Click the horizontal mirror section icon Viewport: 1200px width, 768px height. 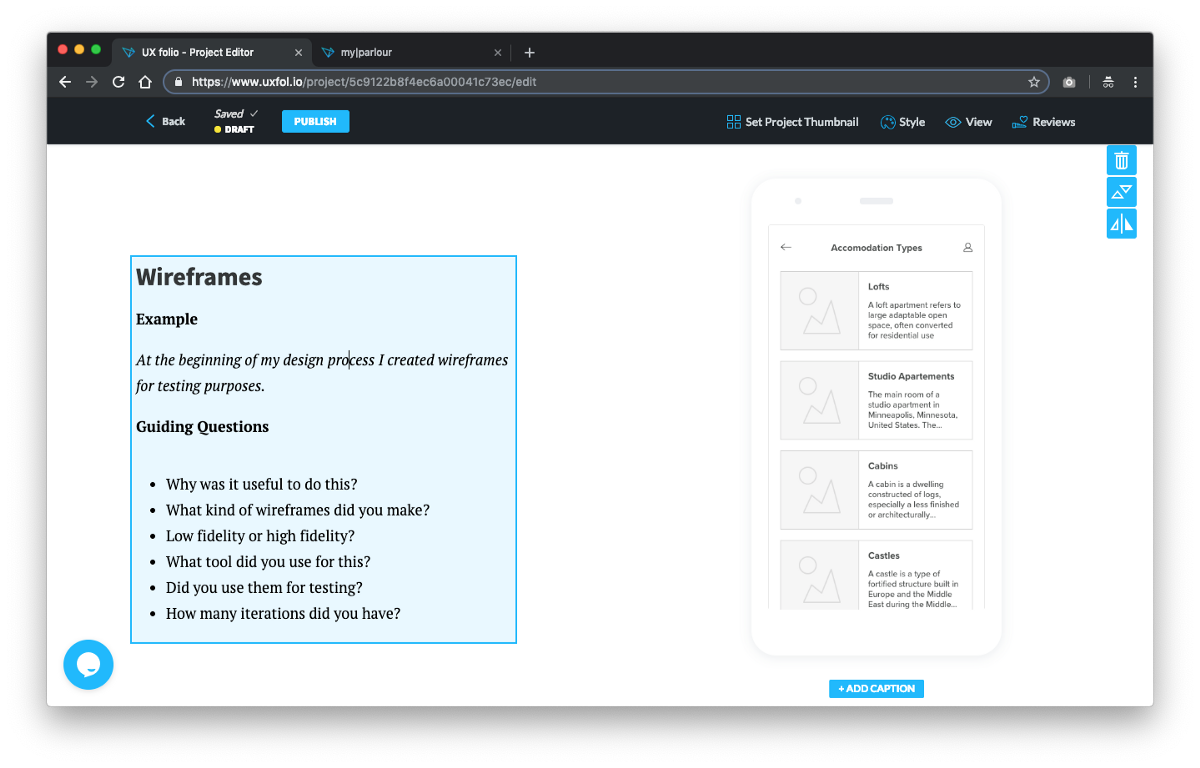[x=1122, y=224]
